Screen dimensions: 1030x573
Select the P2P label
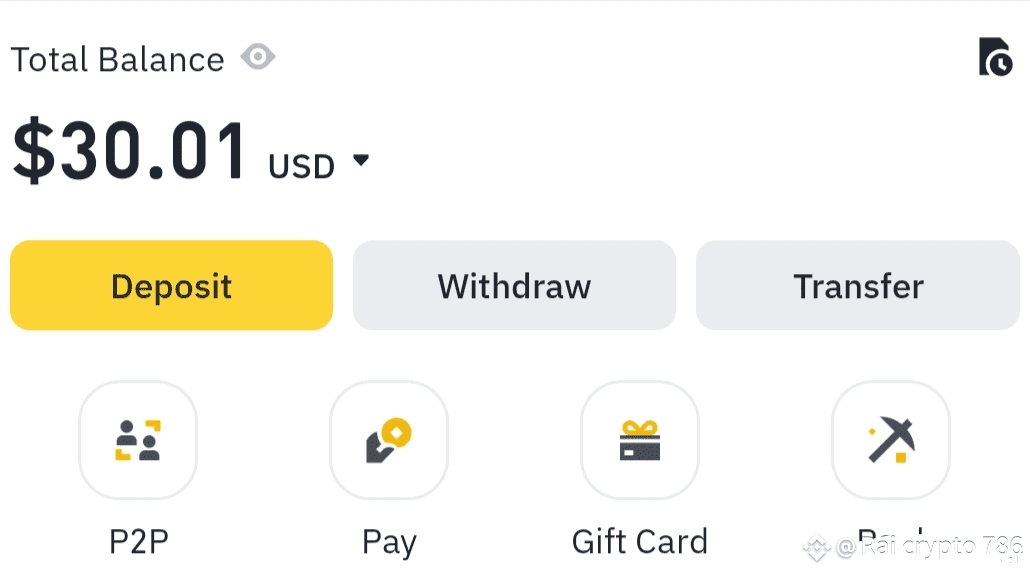point(139,542)
